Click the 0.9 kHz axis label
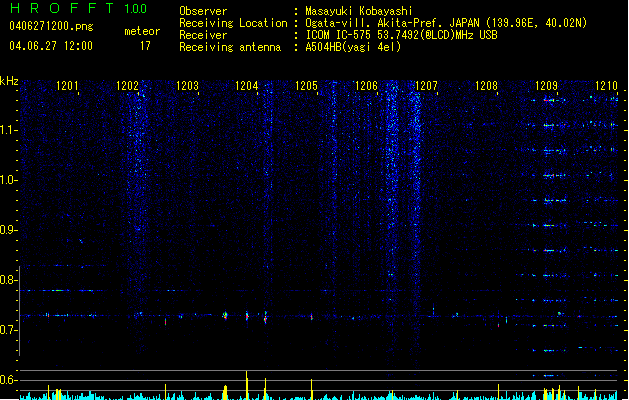This screenshot has width=629, height=400. pos(9,230)
